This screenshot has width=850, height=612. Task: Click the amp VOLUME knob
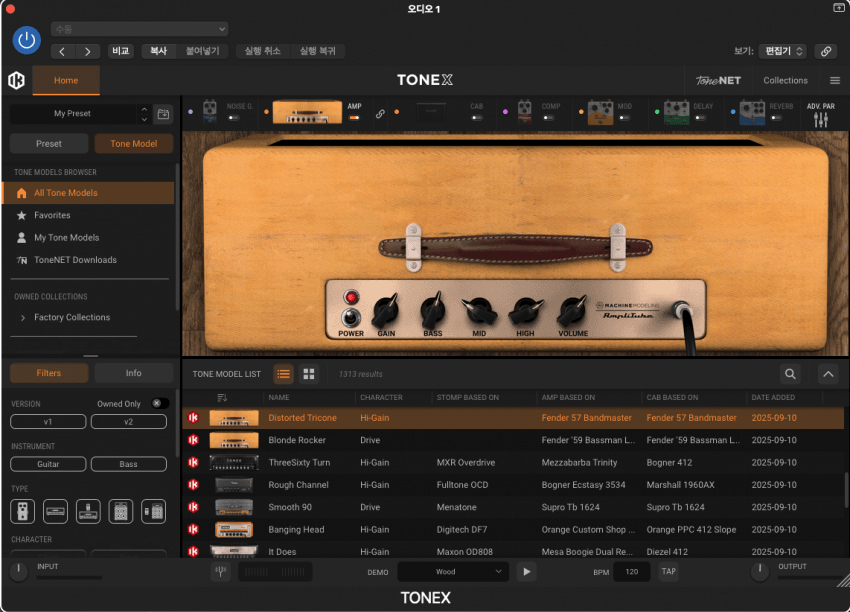point(572,311)
